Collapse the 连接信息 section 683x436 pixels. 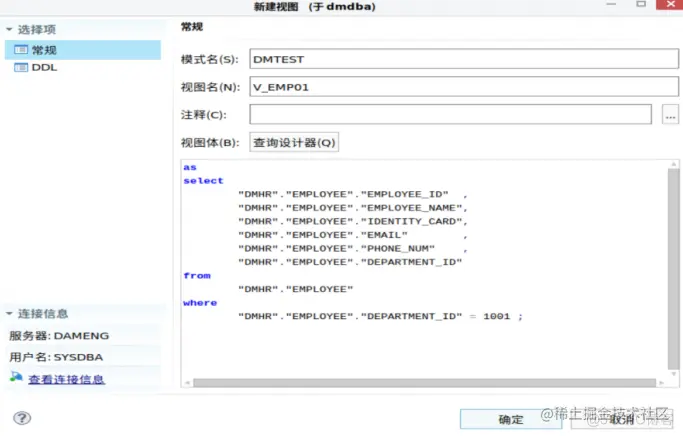pos(9,314)
